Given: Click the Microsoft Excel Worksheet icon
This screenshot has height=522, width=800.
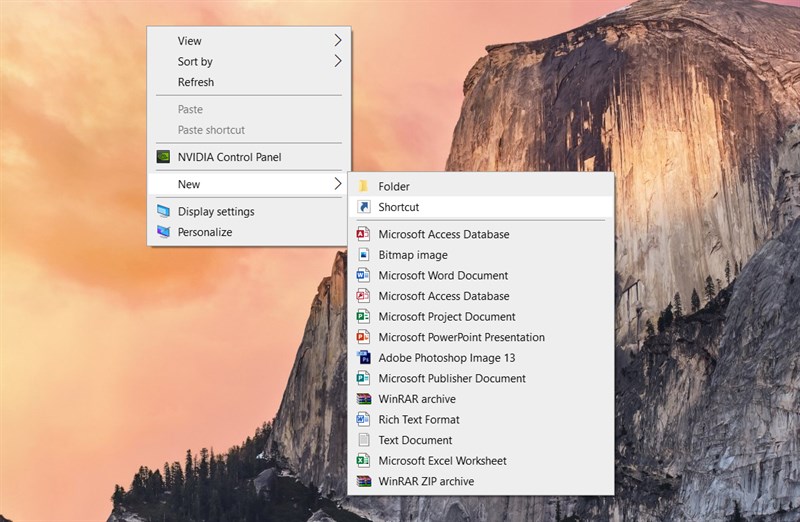Looking at the screenshot, I should 363,460.
